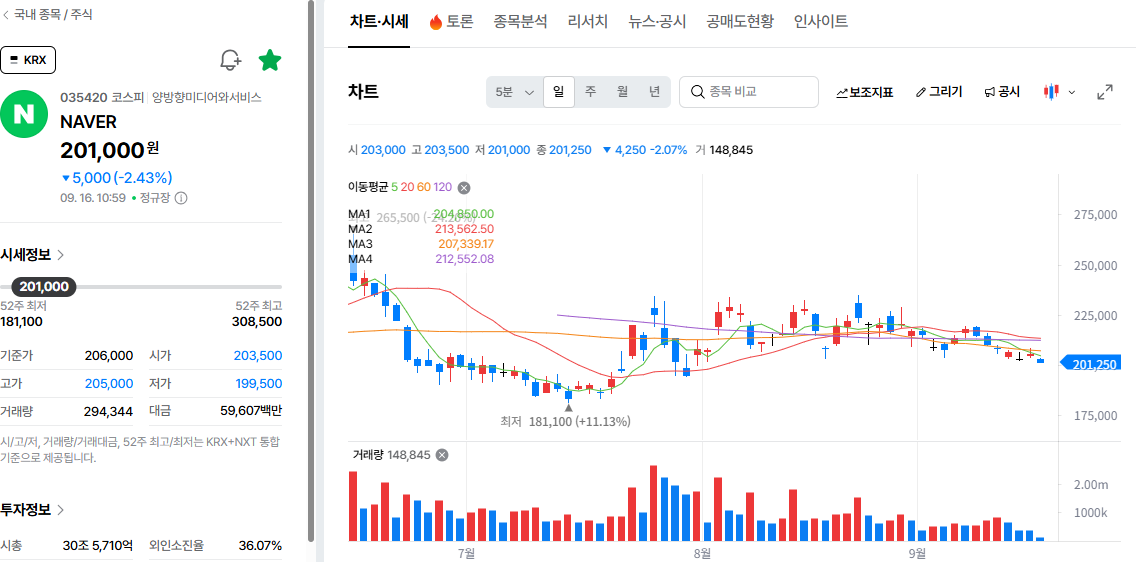Switch to 종목분석 tab
Screen dimensions: 1136x562
click(520, 22)
